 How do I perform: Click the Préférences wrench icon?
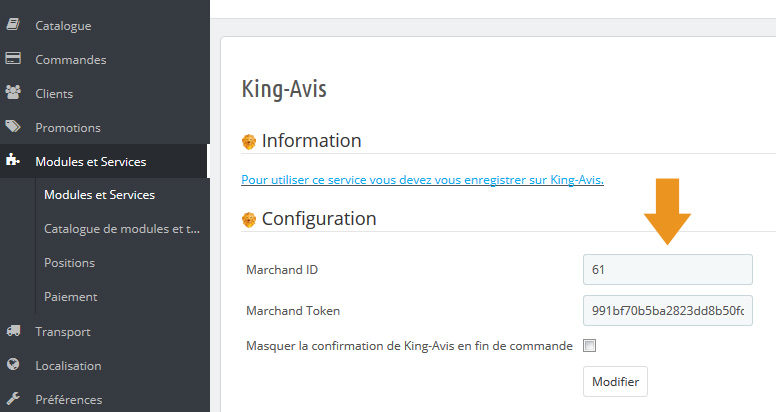[13, 398]
